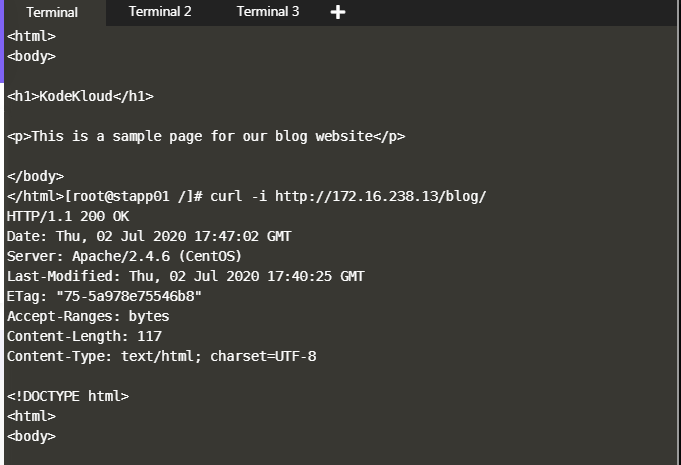The image size is (681, 465).
Task: Click the word curl in the command
Action: (226, 196)
